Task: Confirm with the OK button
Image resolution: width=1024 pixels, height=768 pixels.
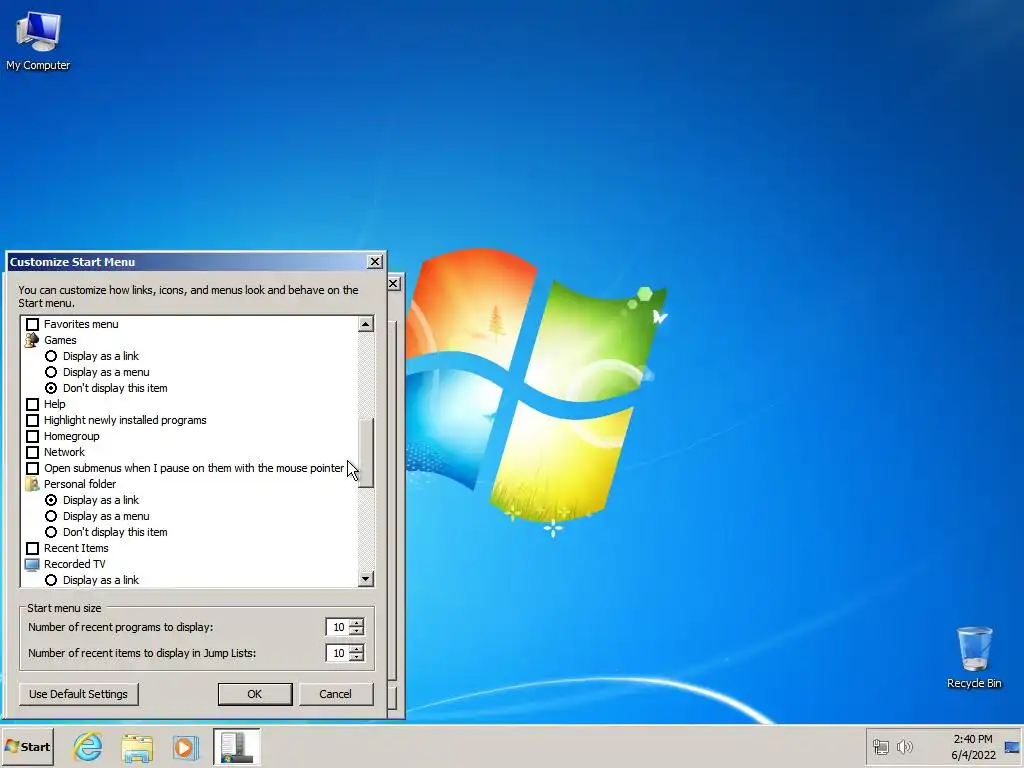Action: (x=255, y=694)
